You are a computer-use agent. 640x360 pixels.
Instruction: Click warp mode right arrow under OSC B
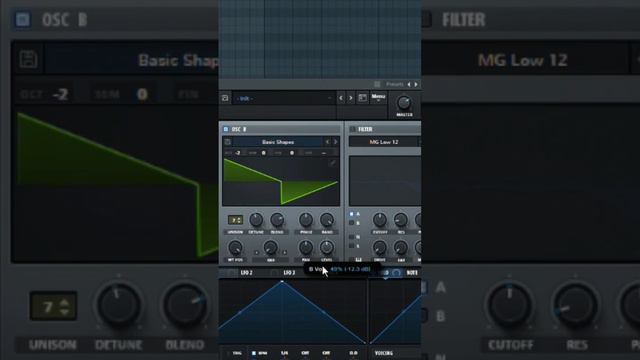(x=284, y=252)
